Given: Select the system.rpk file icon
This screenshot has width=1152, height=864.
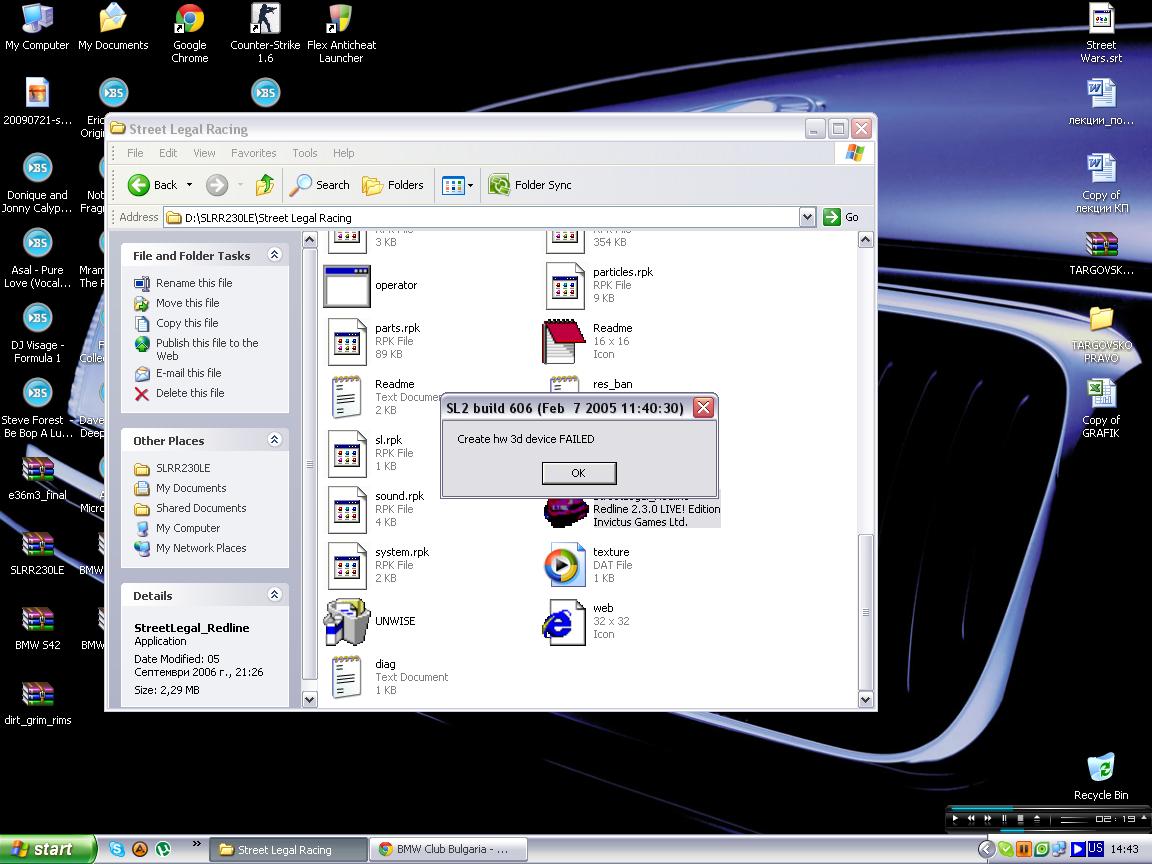Looking at the screenshot, I should 347,565.
